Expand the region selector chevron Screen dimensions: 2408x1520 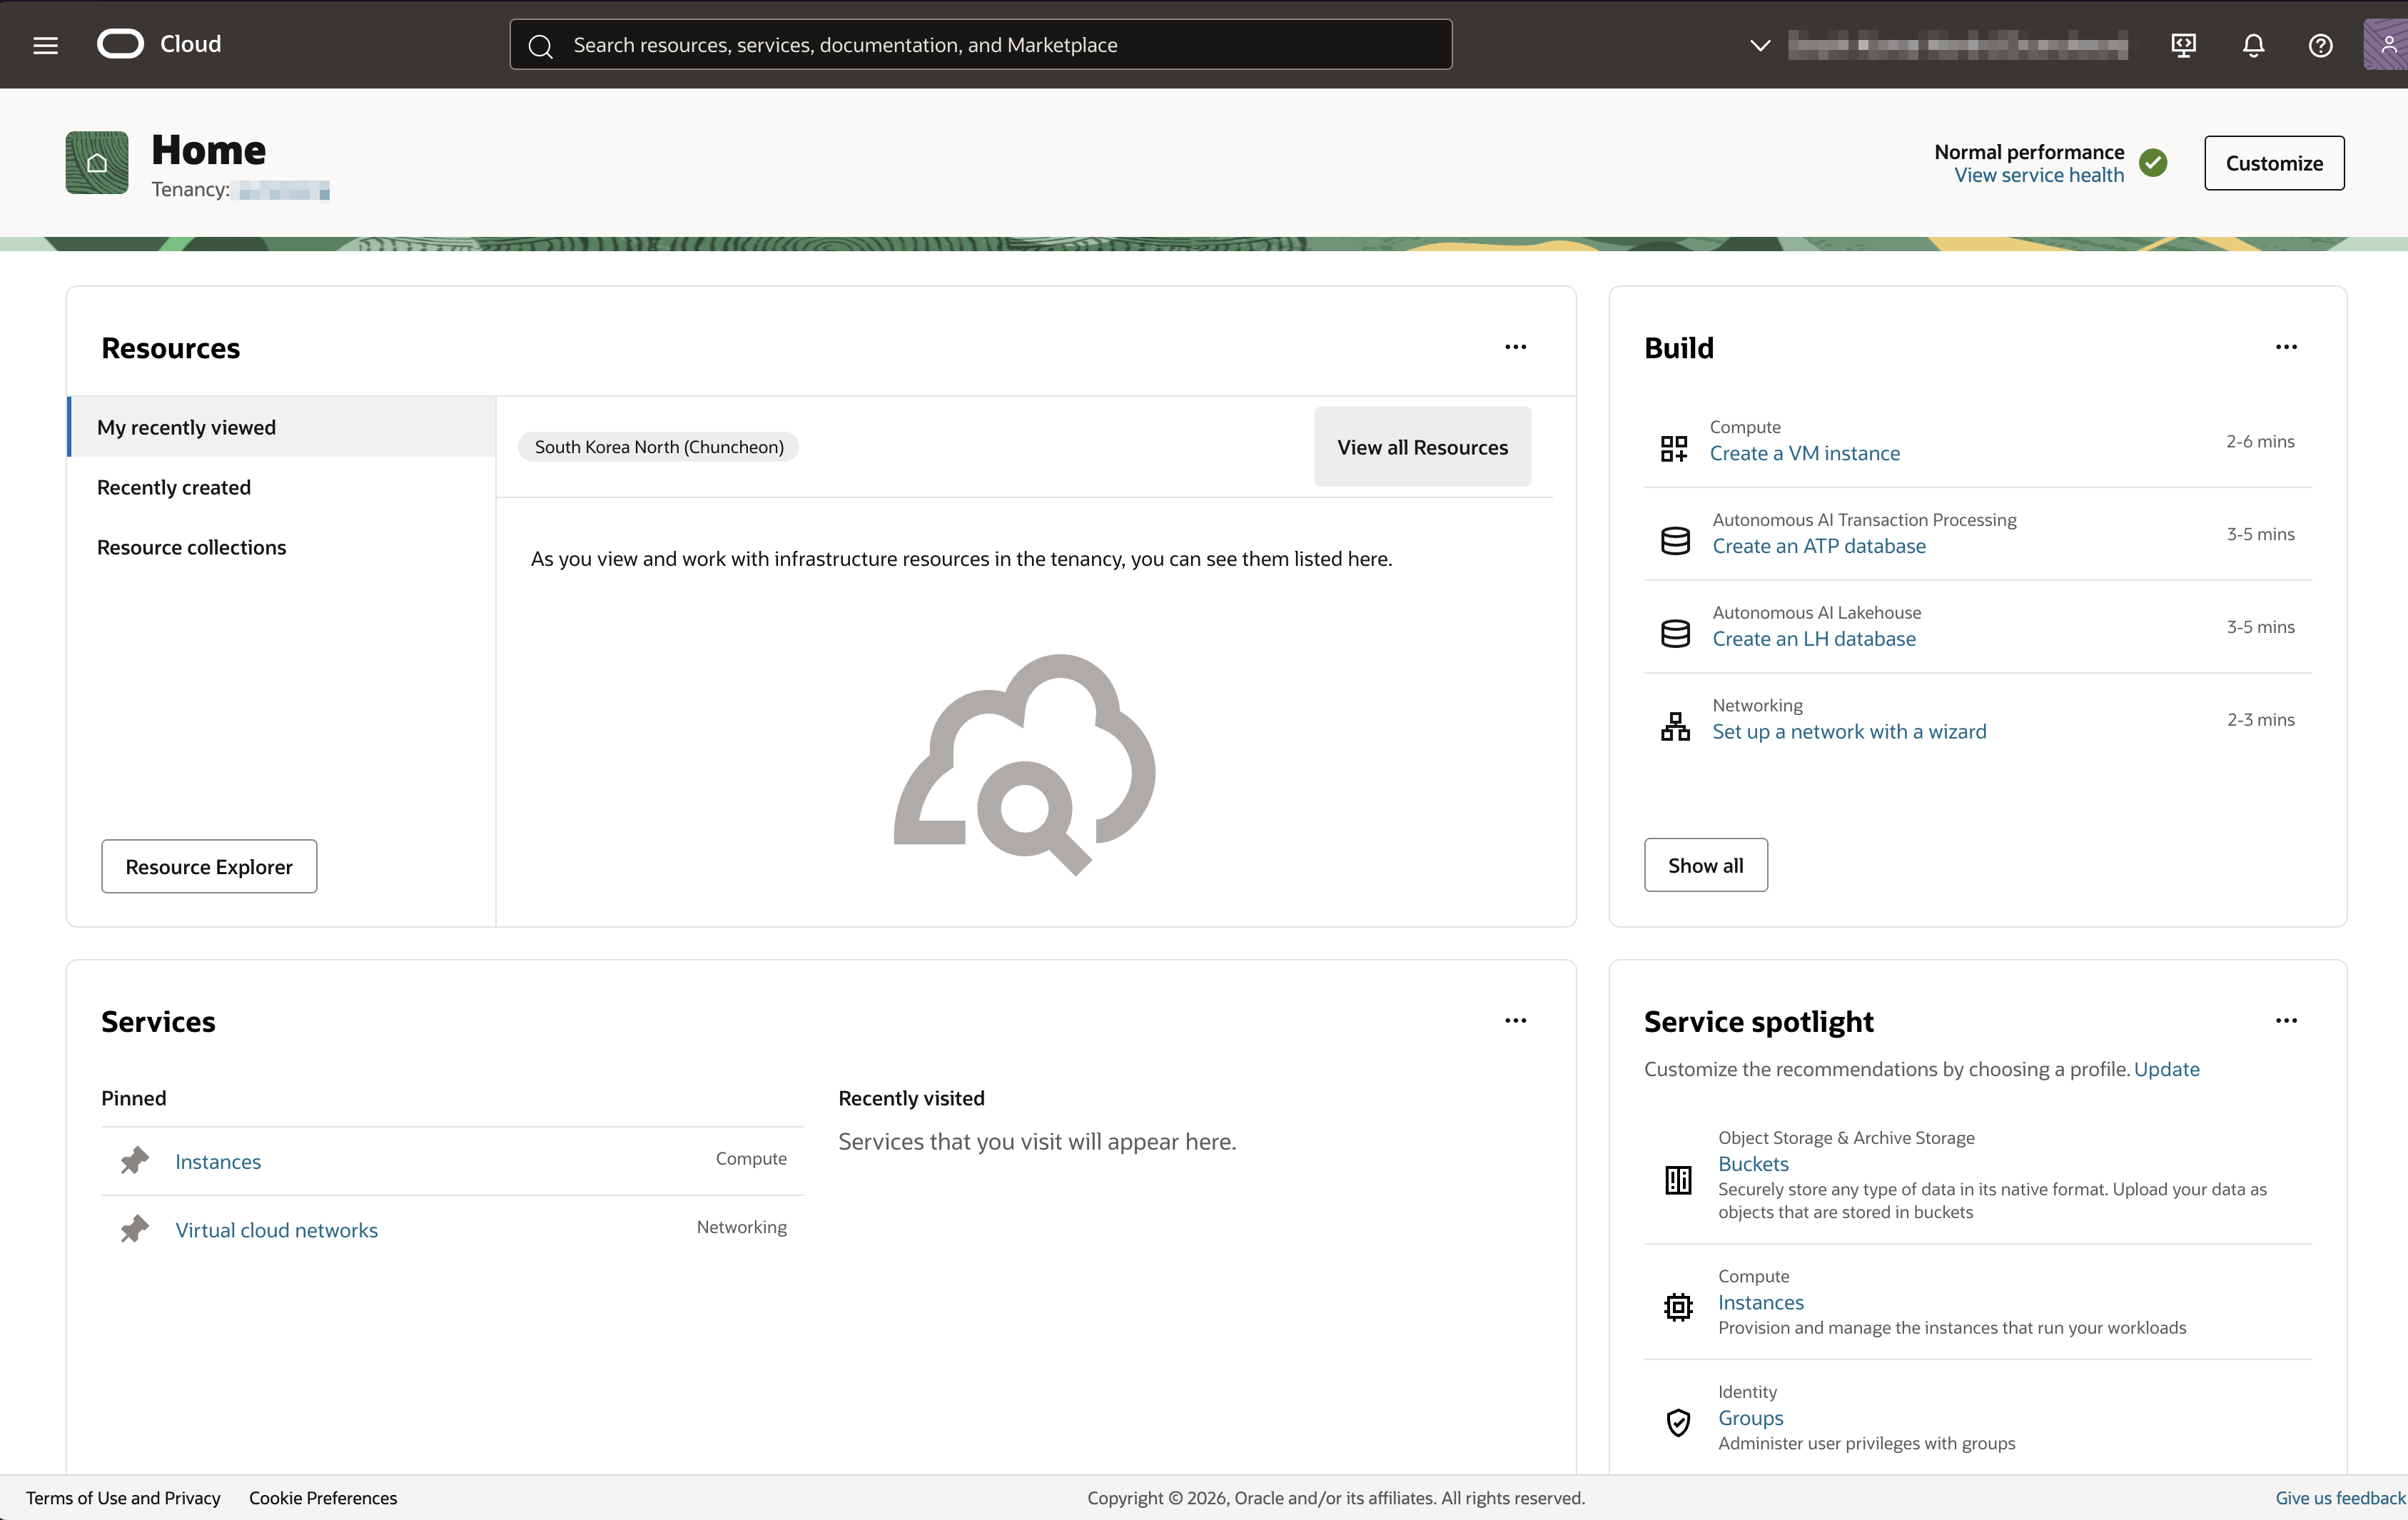[1760, 45]
